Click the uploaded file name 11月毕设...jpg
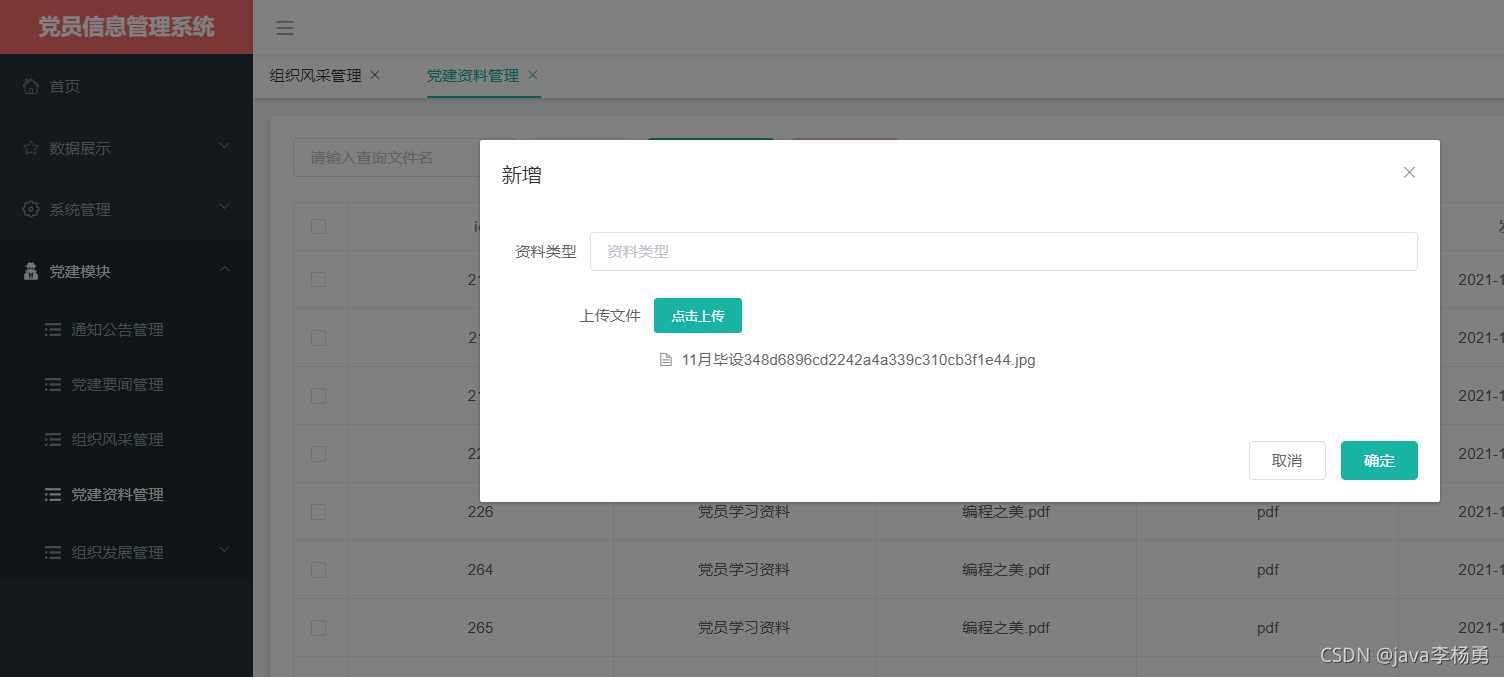Viewport: 1504px width, 677px height. pyautogui.click(x=858, y=360)
